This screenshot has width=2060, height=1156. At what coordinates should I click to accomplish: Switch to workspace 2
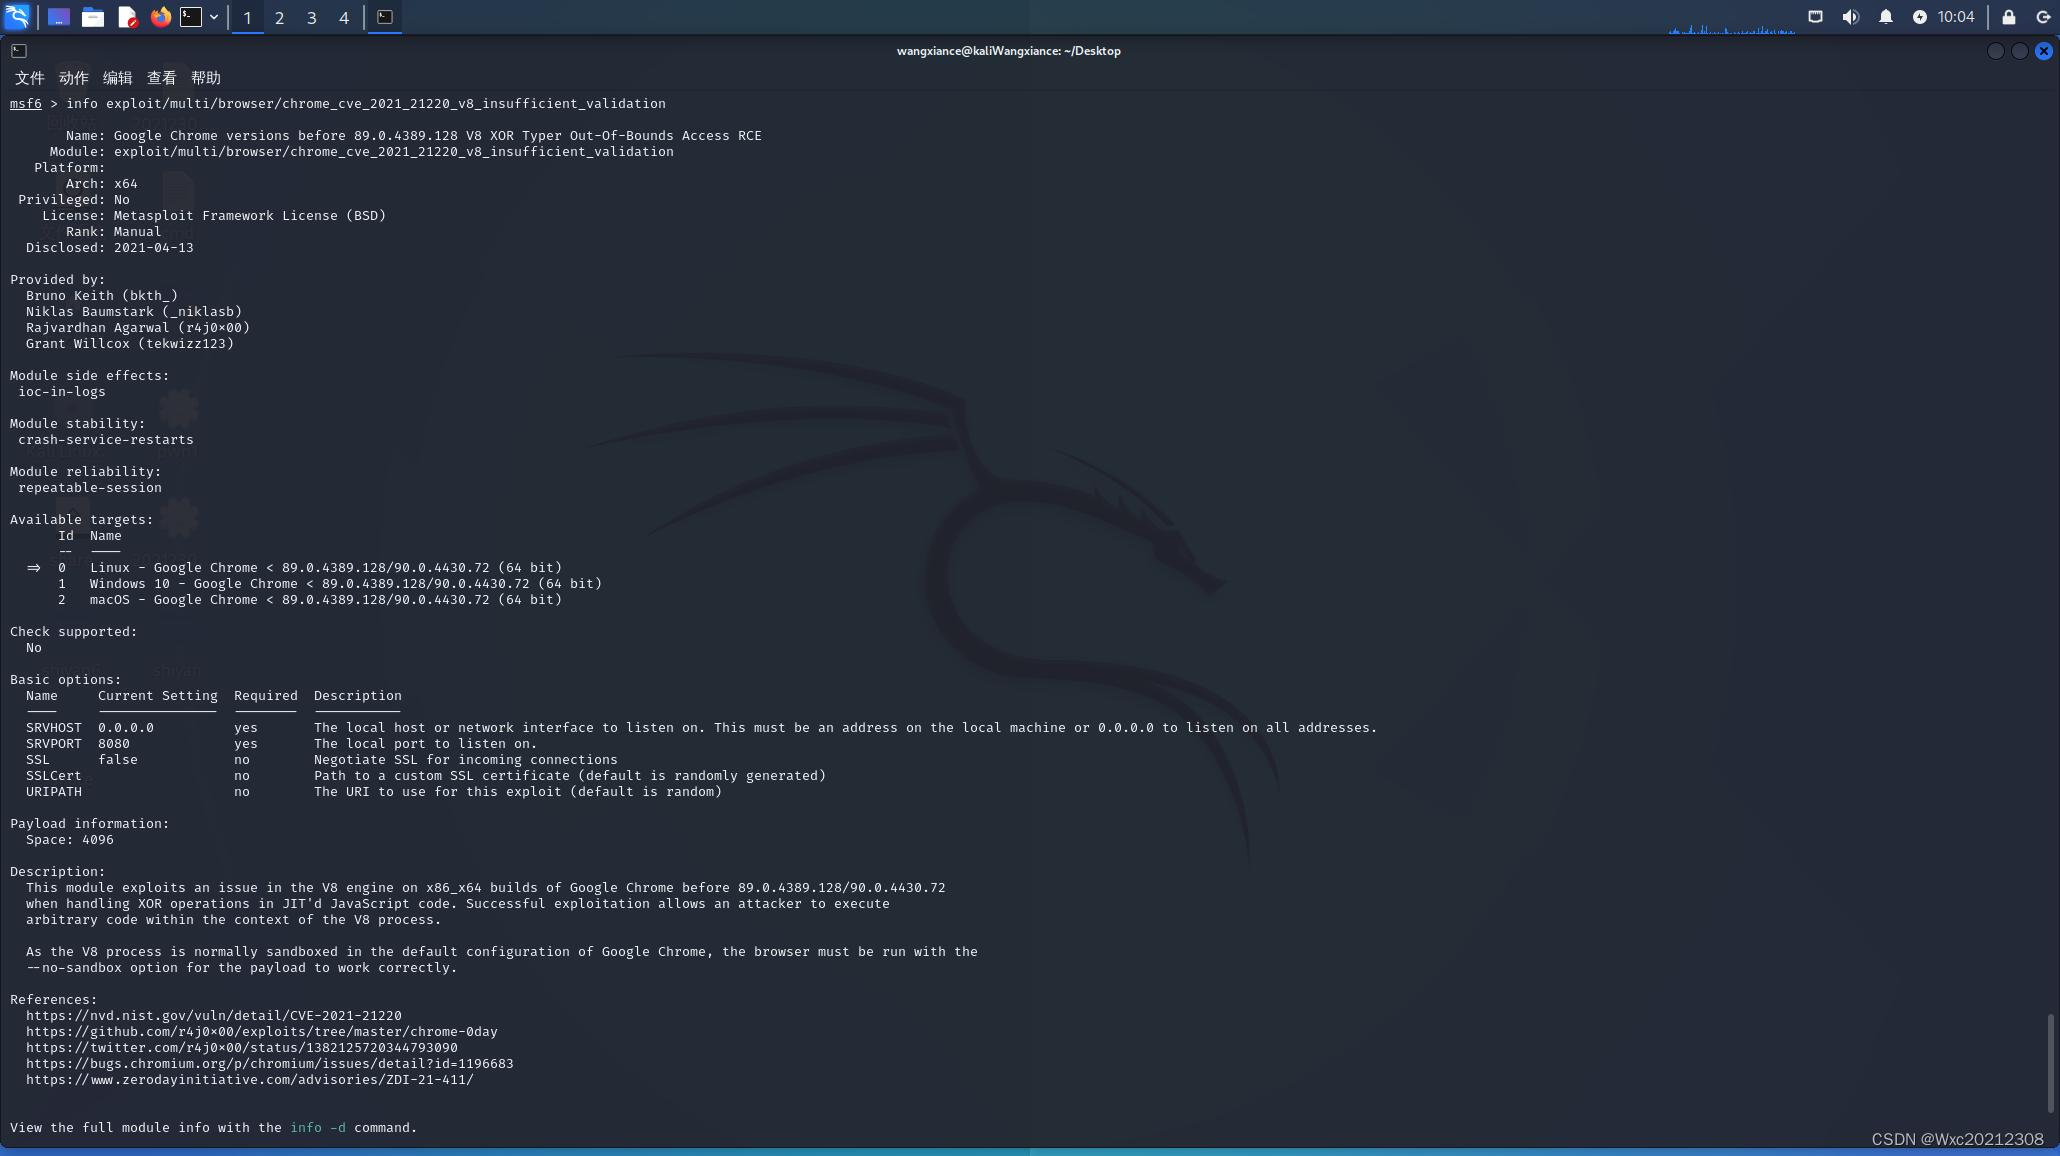280,17
